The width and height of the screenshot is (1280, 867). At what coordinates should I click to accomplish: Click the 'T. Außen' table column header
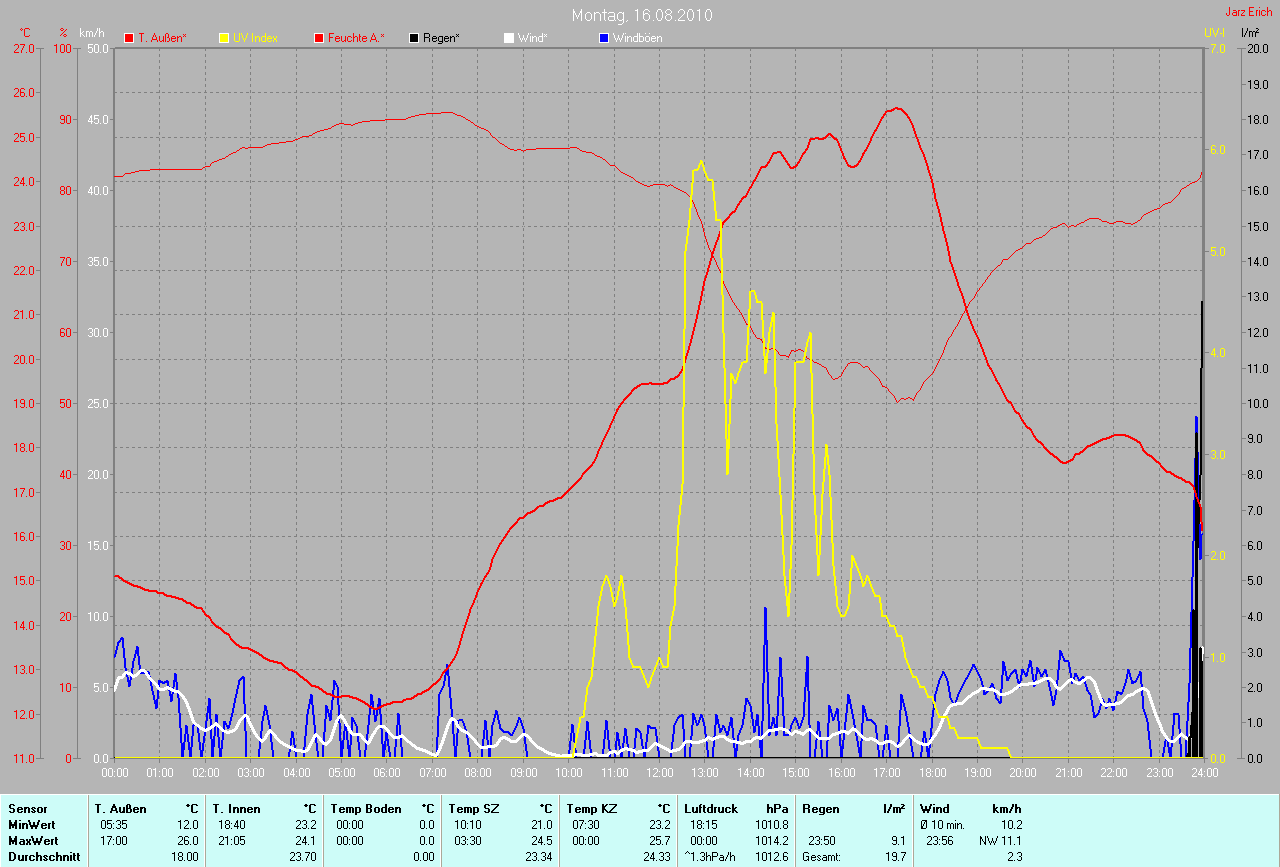click(x=120, y=808)
